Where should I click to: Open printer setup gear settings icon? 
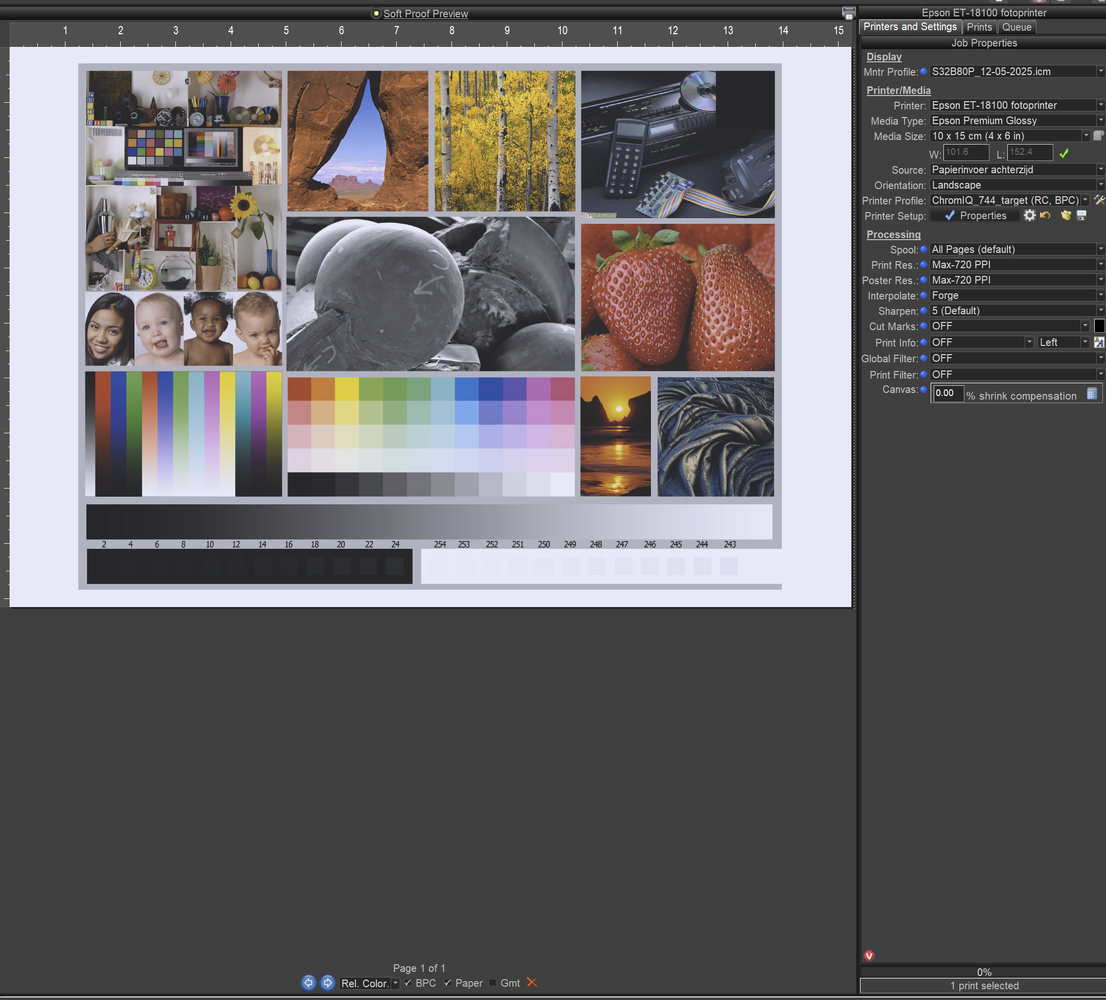pyautogui.click(x=1030, y=215)
